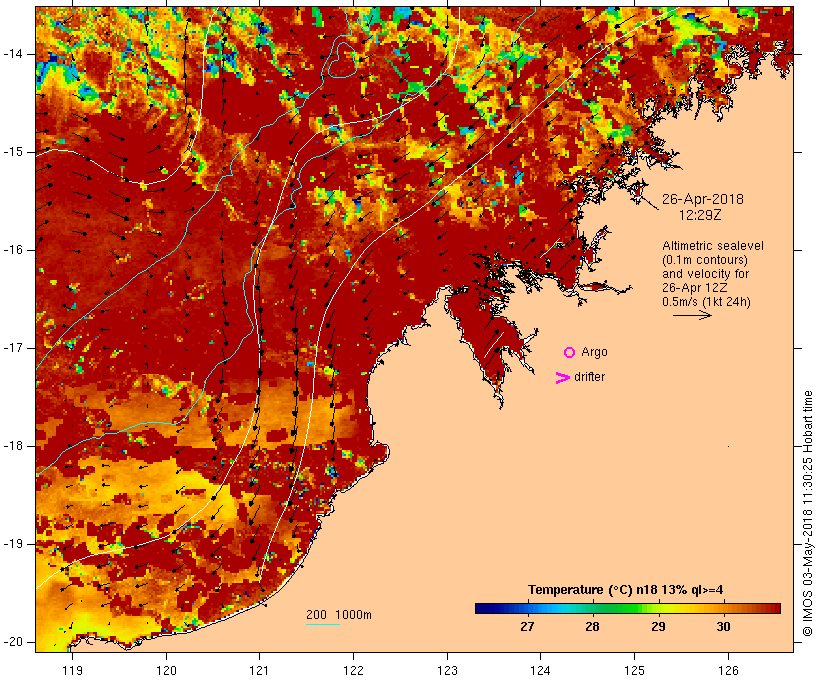Click the Temperature (°C) n18 title
The height and width of the screenshot is (680, 820).
(625, 590)
